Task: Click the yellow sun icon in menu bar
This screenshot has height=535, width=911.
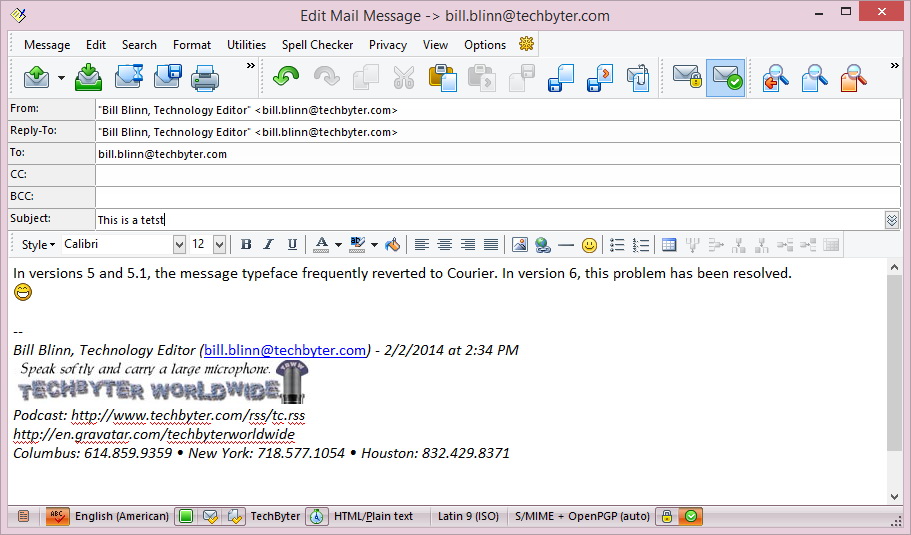Action: coord(526,44)
